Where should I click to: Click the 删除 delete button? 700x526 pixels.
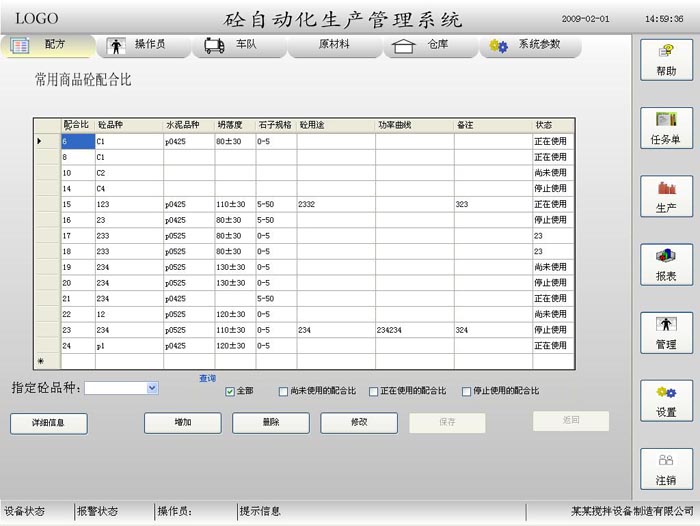coord(271,422)
